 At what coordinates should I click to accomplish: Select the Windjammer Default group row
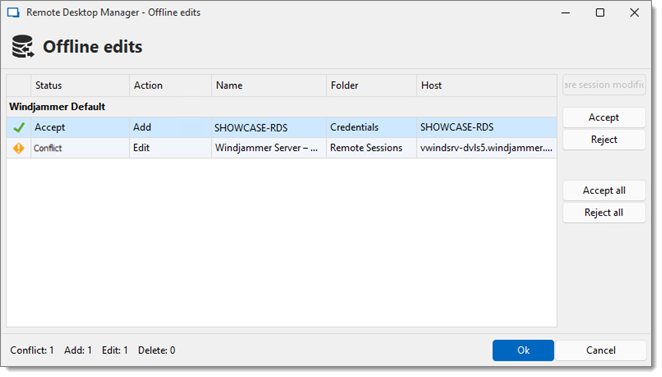tap(282, 107)
